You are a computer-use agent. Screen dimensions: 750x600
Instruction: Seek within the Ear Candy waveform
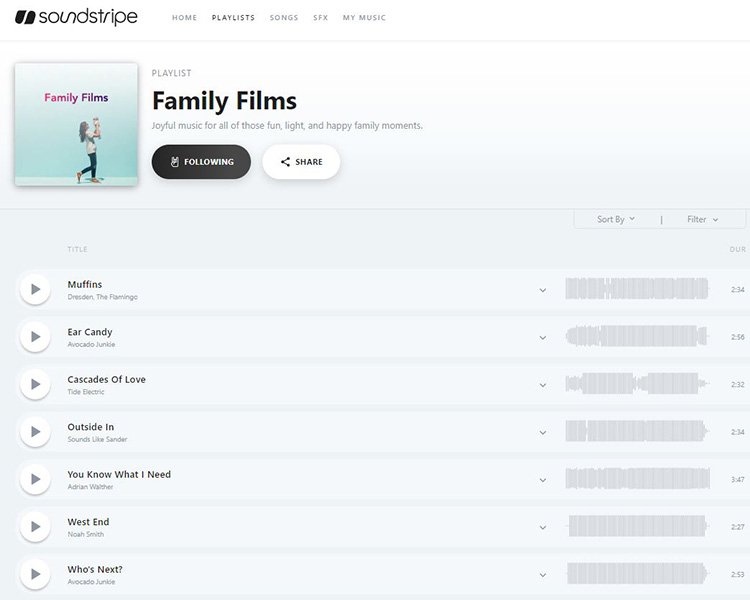637,336
